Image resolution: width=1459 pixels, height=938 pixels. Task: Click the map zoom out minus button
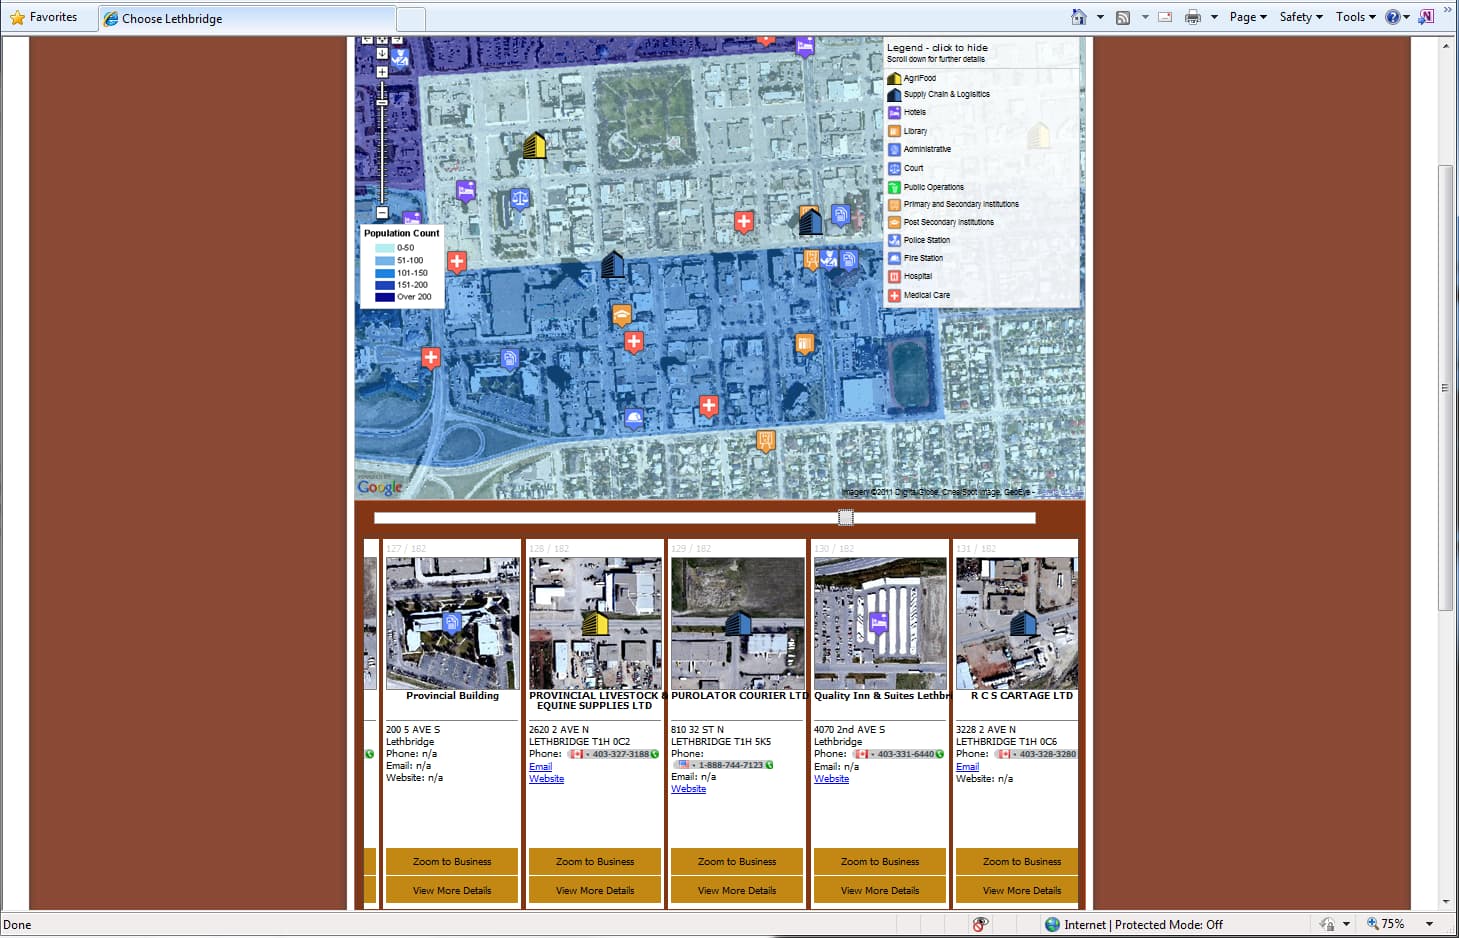382,213
